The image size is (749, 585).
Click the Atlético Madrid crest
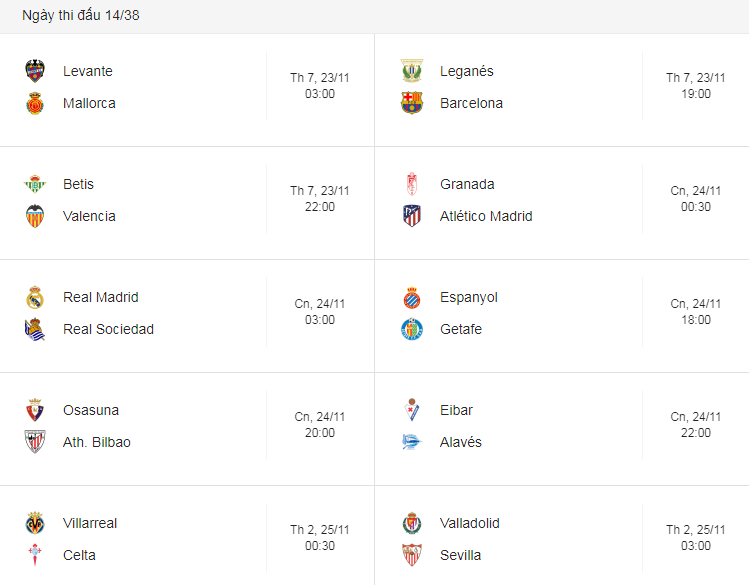pyautogui.click(x=412, y=216)
